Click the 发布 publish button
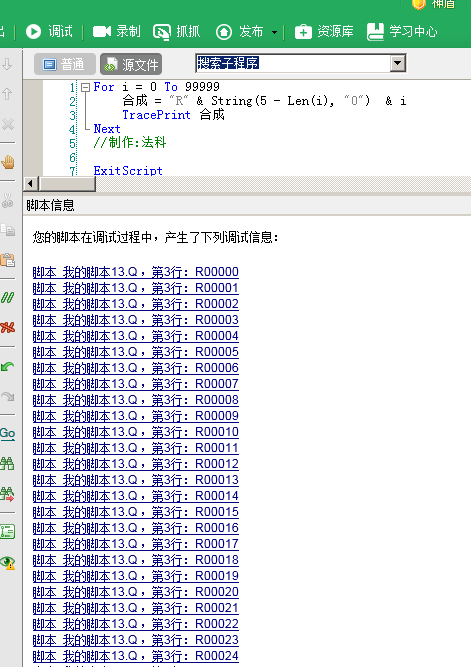471x667 pixels. point(240,31)
